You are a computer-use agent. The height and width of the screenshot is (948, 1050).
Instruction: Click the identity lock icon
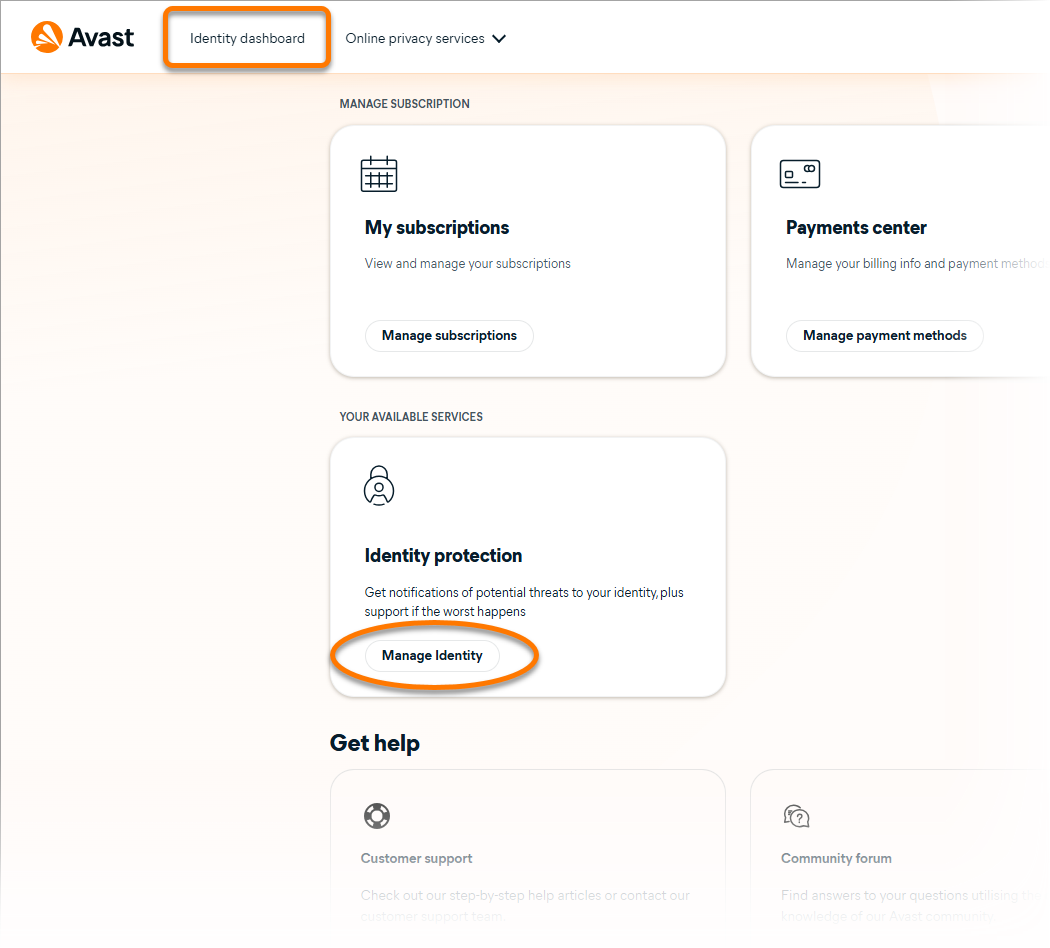[x=379, y=485]
